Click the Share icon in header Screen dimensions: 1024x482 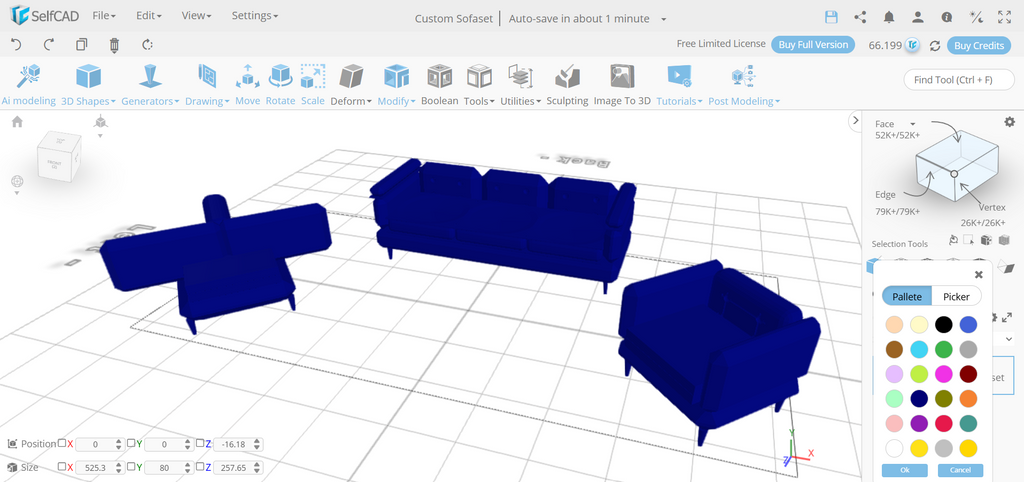pos(861,17)
